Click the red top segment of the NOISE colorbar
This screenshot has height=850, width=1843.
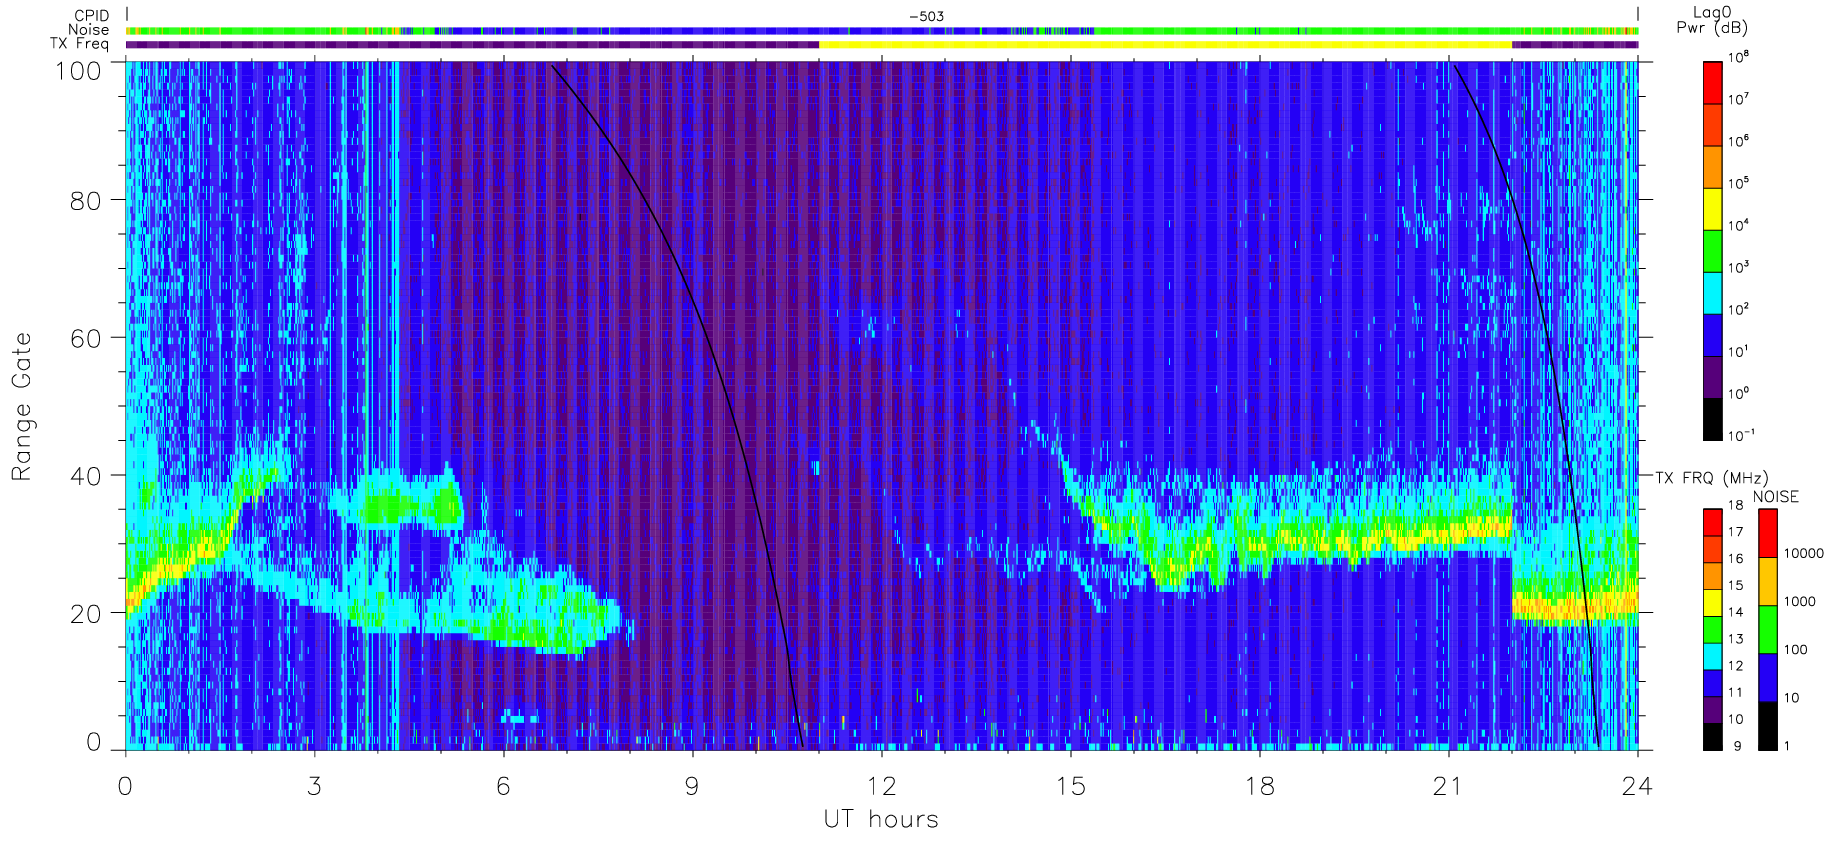click(x=1768, y=533)
